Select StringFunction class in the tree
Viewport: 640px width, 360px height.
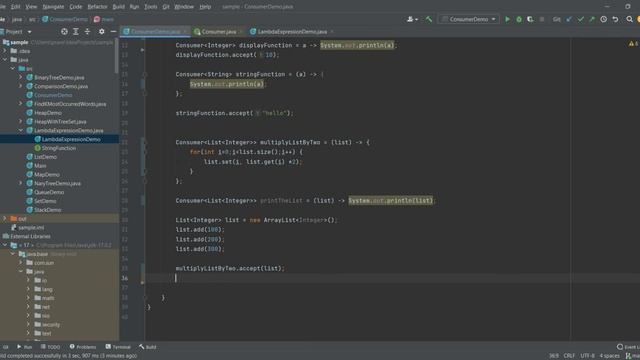(x=59, y=148)
